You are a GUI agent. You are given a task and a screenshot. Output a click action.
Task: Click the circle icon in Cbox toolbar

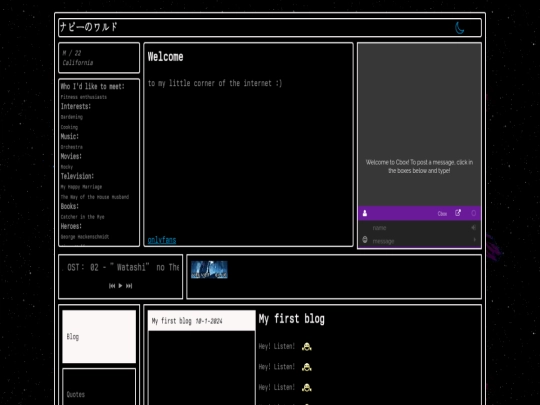[x=474, y=213]
